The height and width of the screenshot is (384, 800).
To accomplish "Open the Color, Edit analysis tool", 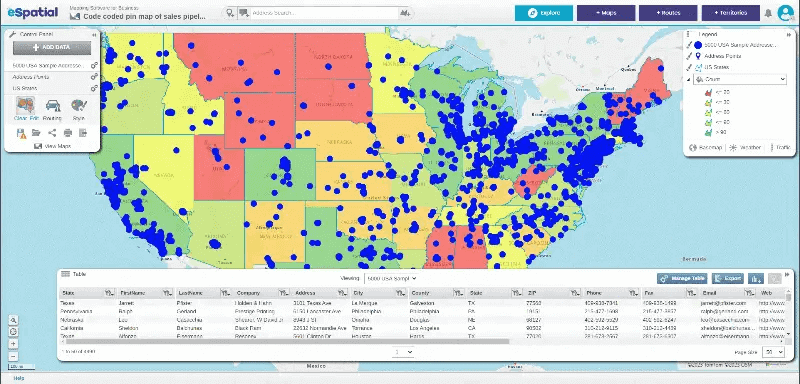I will (x=27, y=109).
